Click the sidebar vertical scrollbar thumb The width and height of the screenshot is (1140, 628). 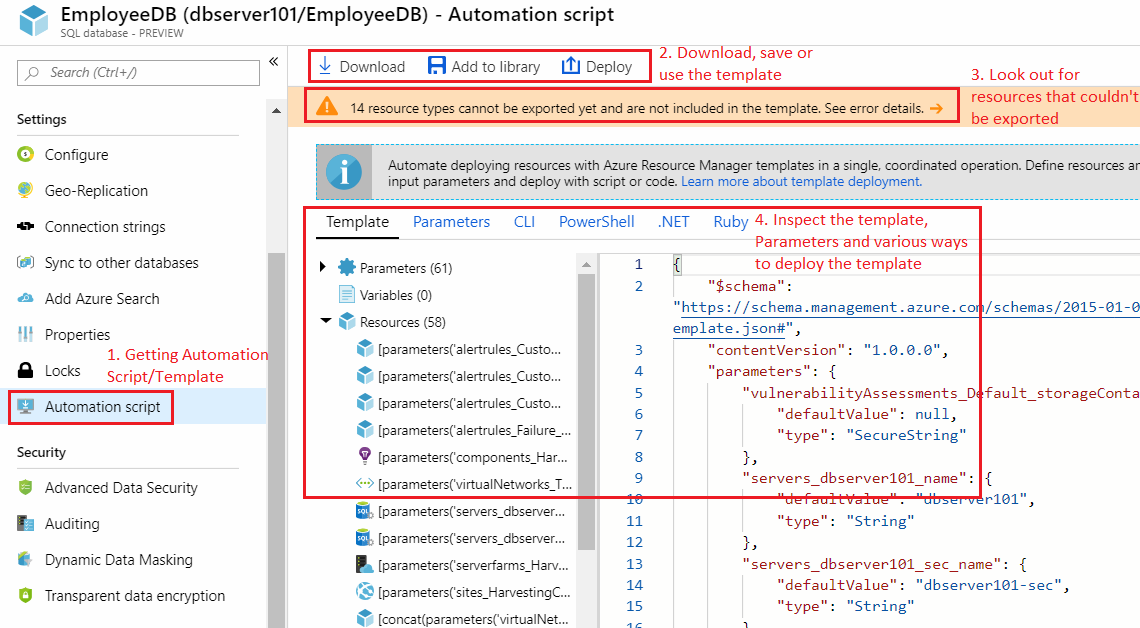coord(276,440)
